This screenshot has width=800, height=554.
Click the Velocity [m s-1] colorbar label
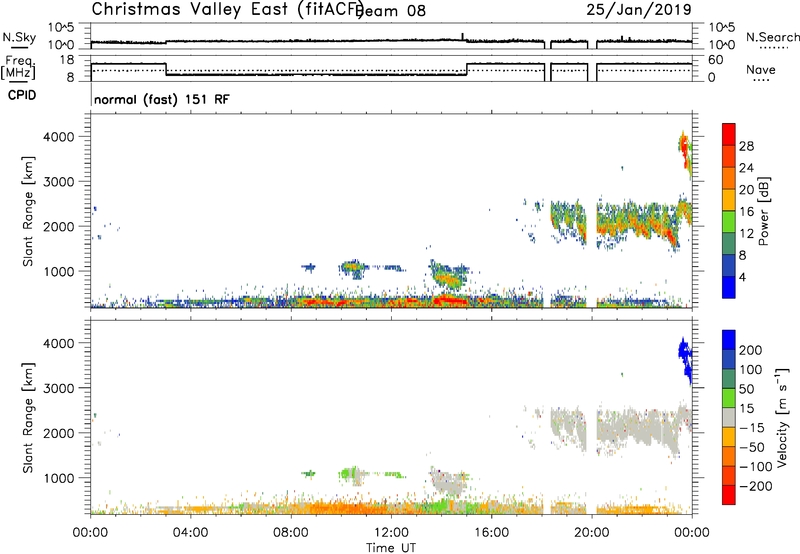[781, 417]
